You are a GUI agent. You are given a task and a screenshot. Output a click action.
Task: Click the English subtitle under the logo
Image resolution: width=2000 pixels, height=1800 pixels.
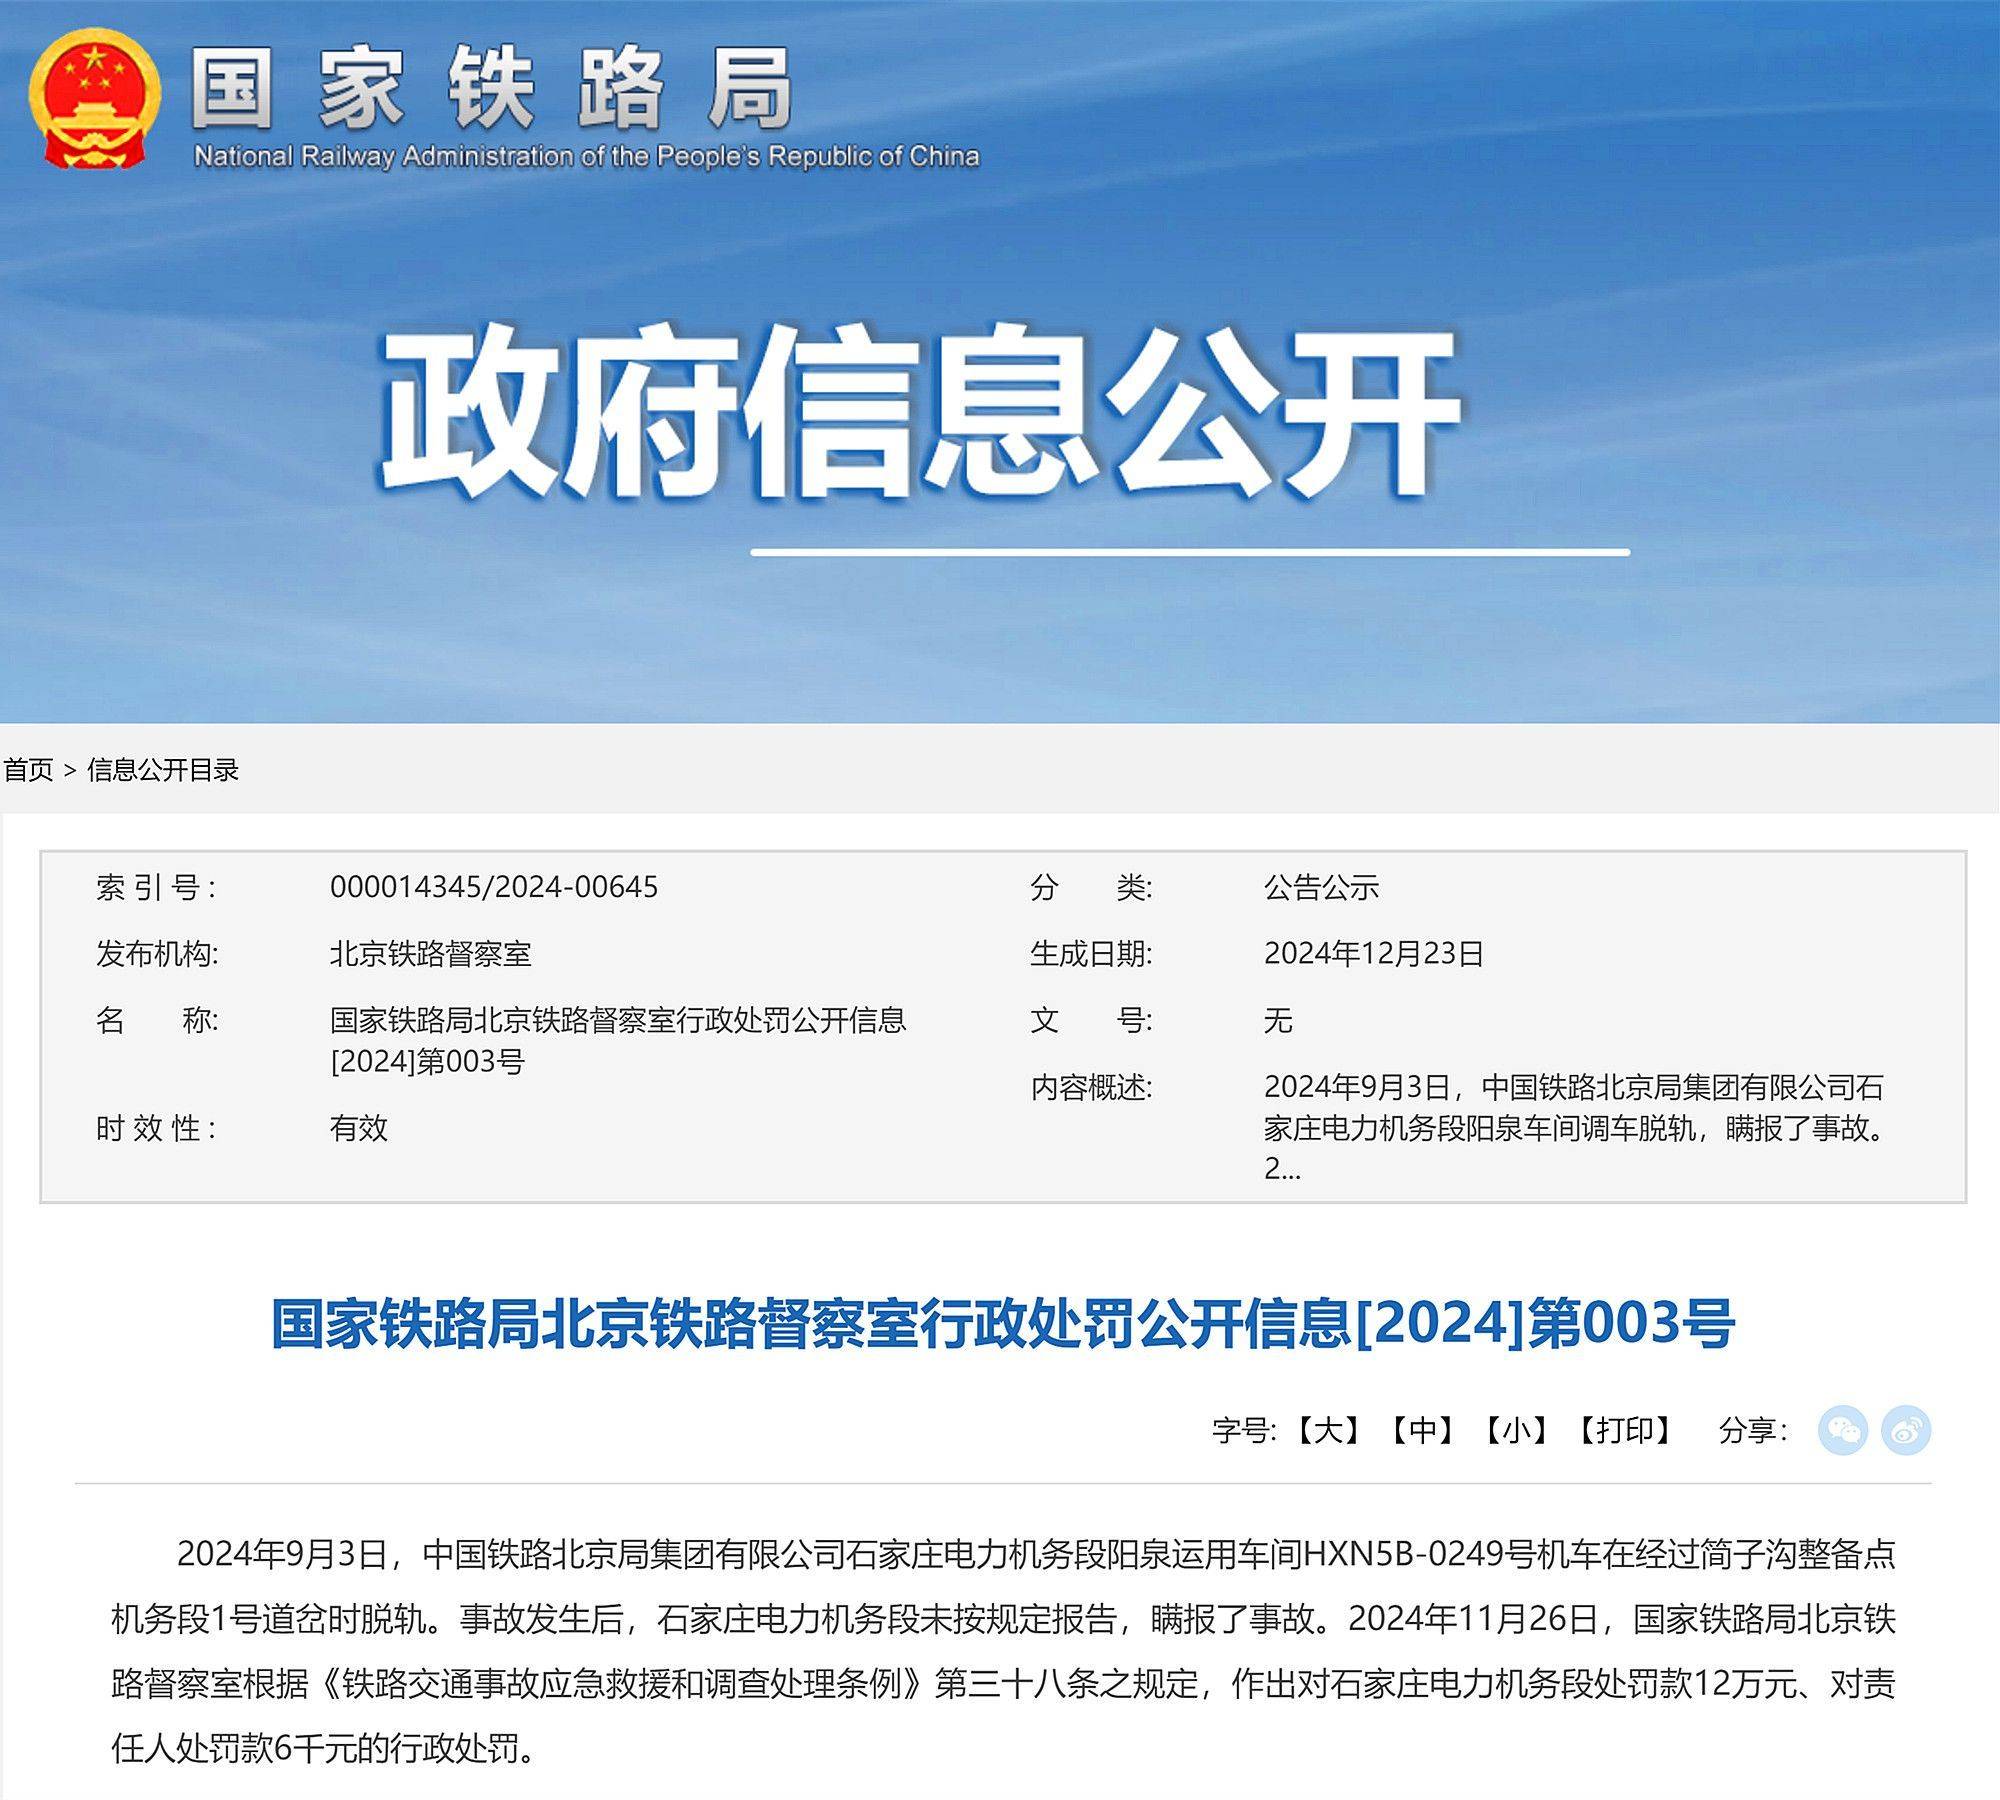[x=587, y=157]
